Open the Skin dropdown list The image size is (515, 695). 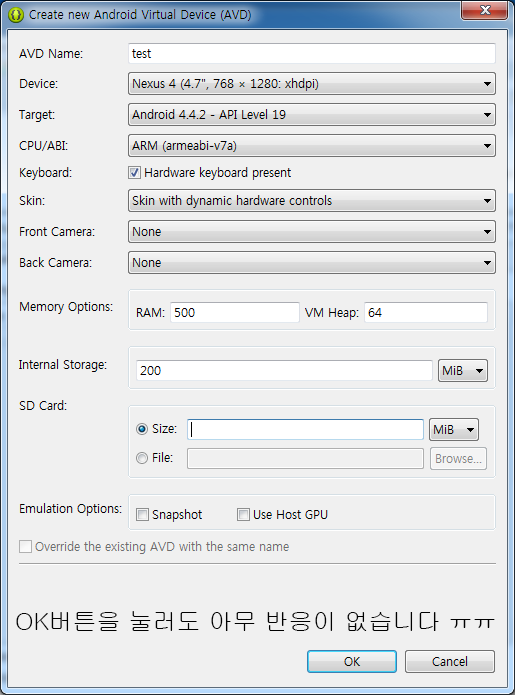tap(312, 201)
